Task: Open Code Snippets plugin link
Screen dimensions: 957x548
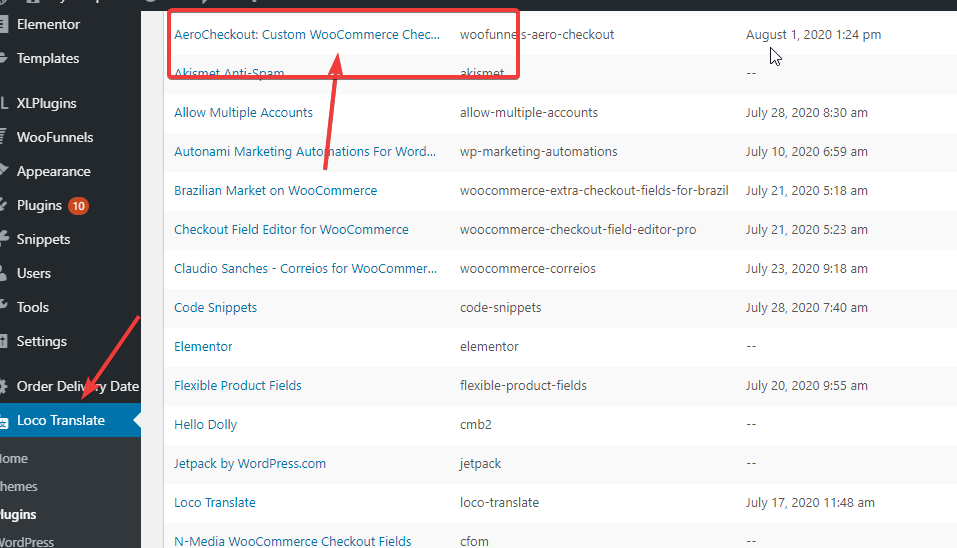Action: pyautogui.click(x=215, y=308)
